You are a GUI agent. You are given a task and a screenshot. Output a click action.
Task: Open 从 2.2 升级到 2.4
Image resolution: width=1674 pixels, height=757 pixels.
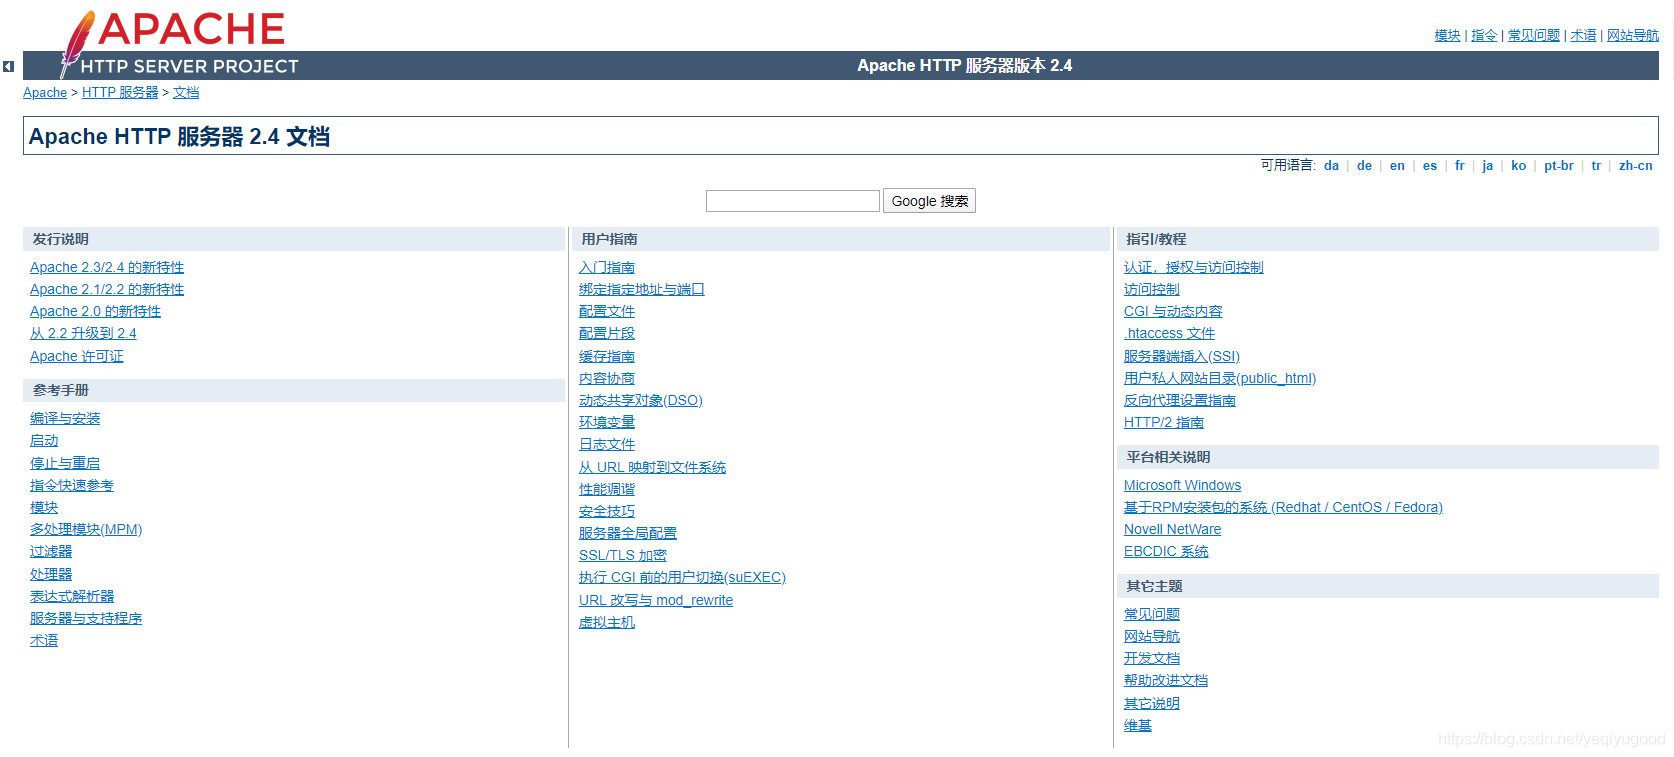coord(83,333)
